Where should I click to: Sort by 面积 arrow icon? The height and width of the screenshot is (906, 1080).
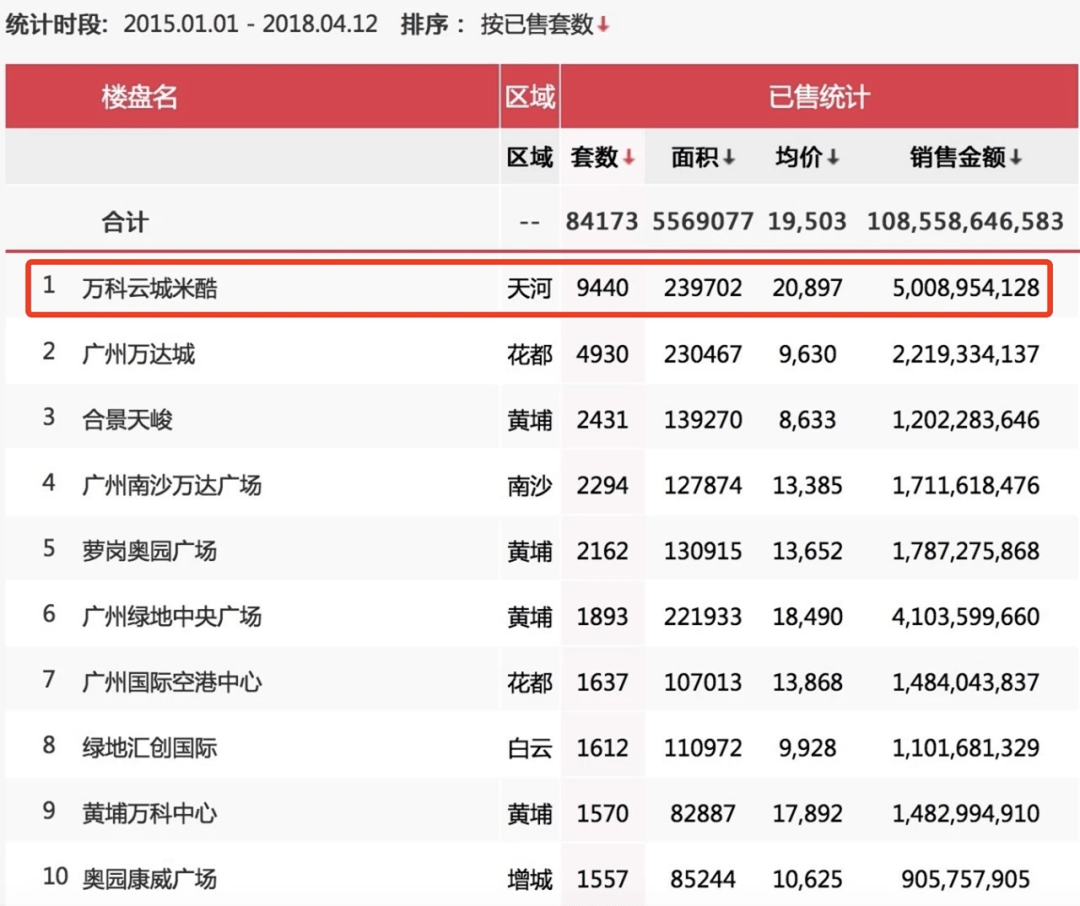click(729, 158)
